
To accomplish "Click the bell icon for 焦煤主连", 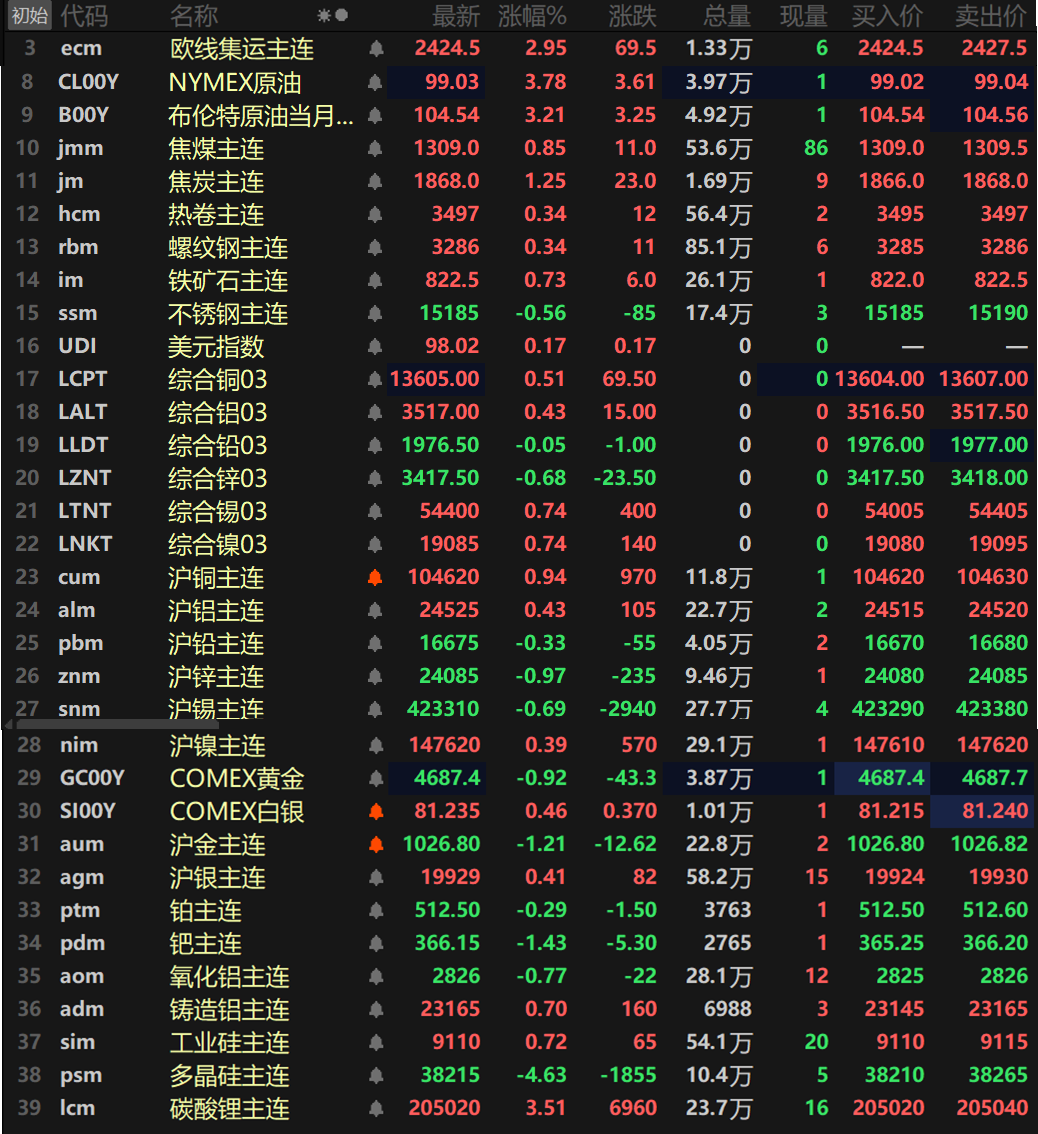I will click(x=375, y=148).
